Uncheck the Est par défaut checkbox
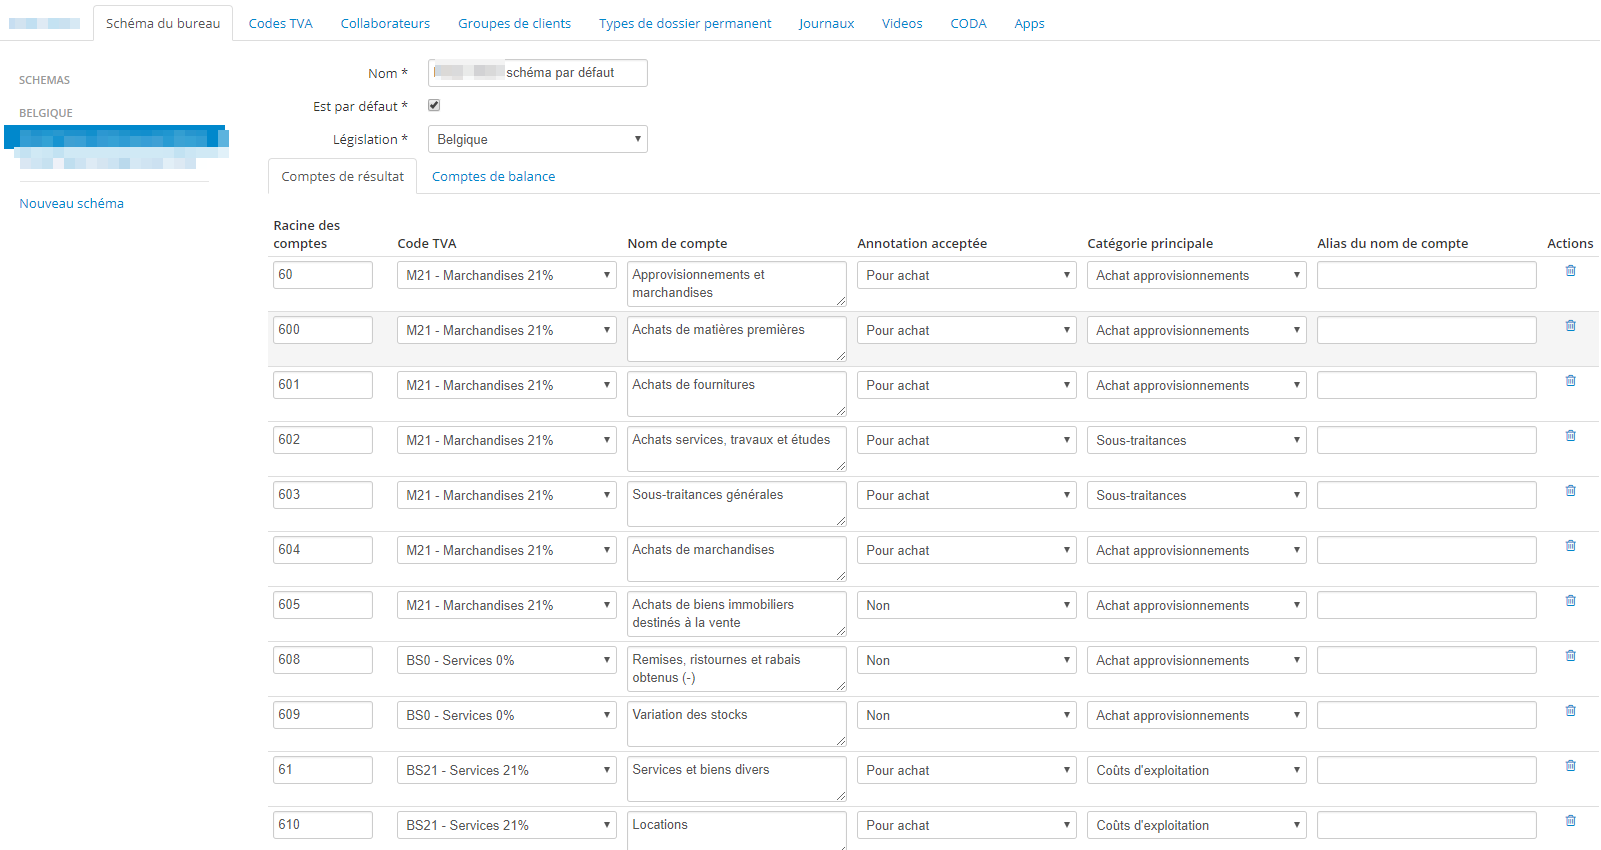1601x850 pixels. point(434,105)
